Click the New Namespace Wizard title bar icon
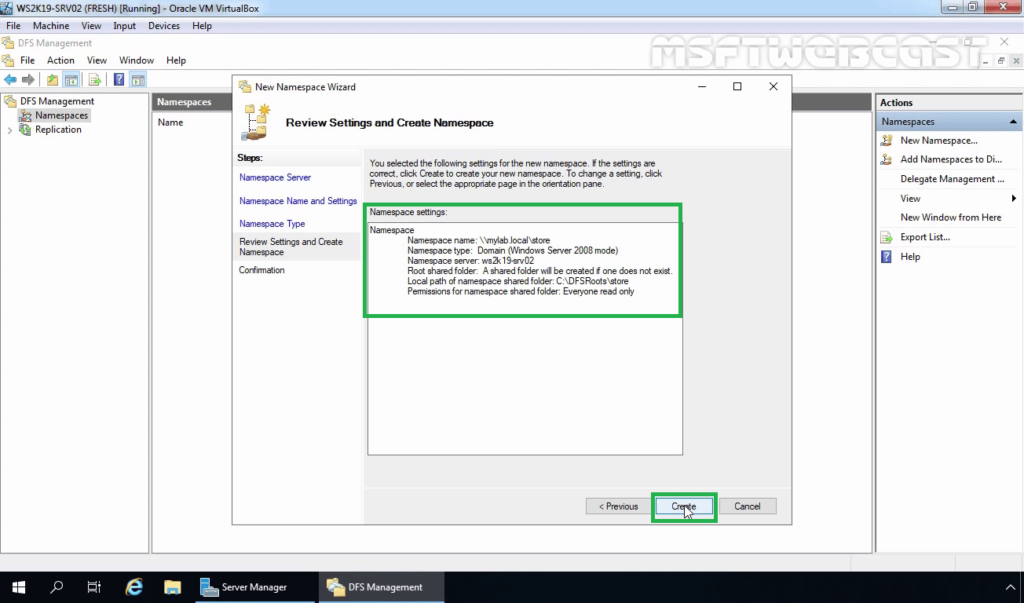1024x603 pixels. (245, 87)
